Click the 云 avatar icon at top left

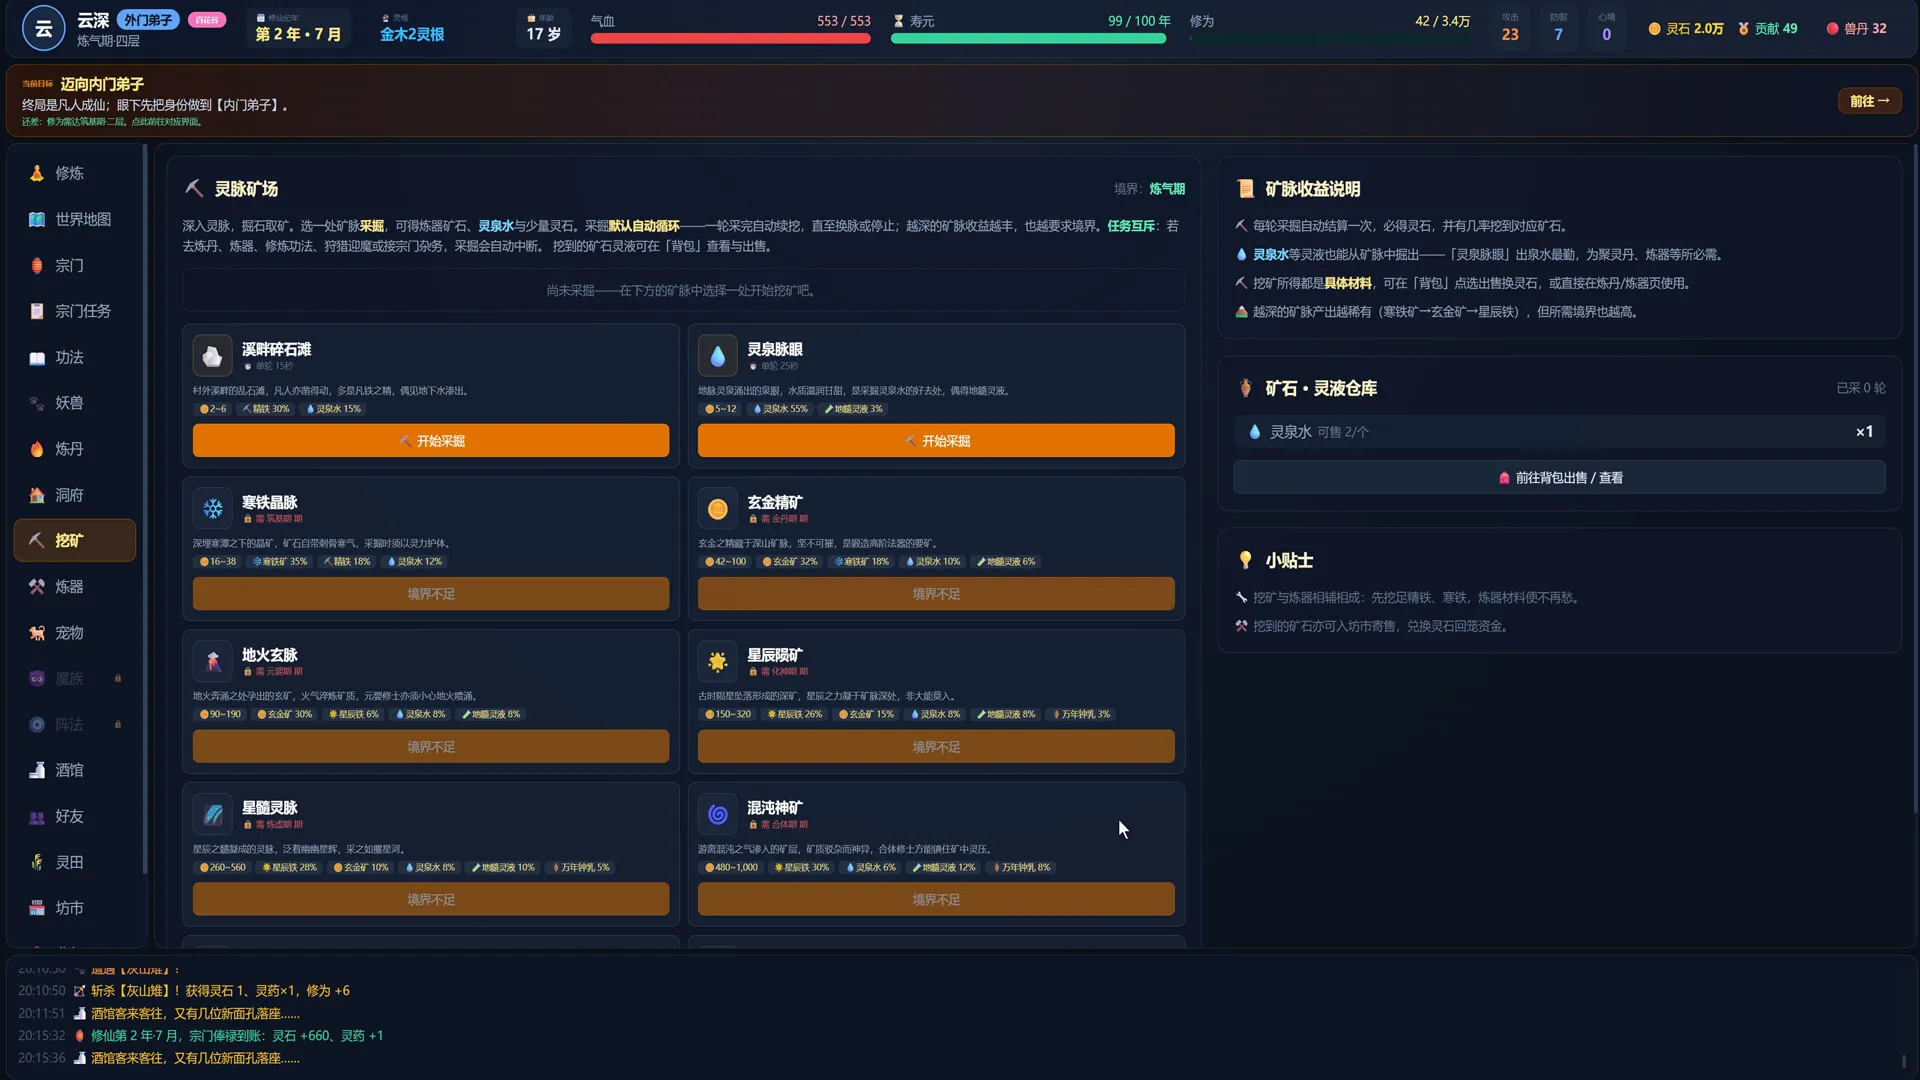pos(44,29)
